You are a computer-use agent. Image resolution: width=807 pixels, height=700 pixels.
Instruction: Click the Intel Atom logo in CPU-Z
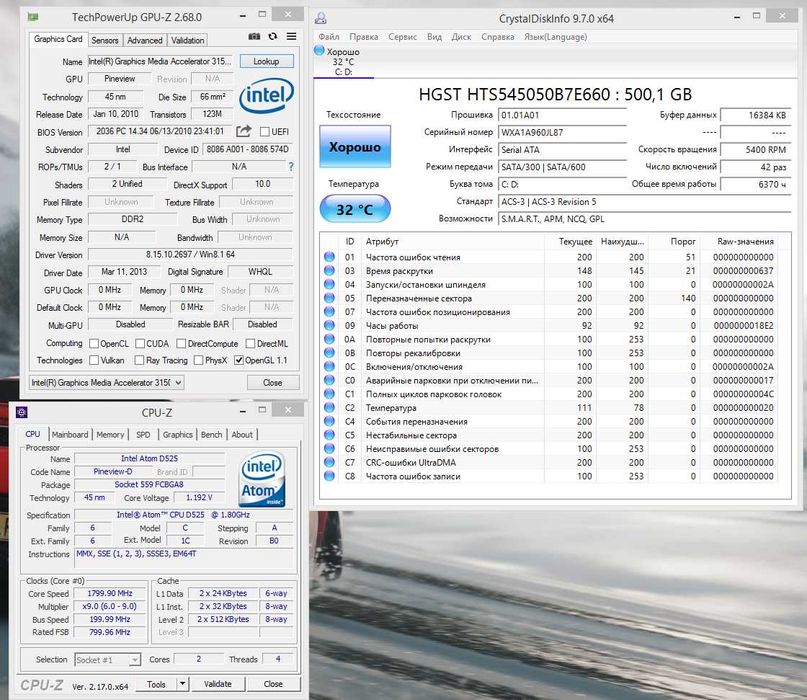point(263,479)
